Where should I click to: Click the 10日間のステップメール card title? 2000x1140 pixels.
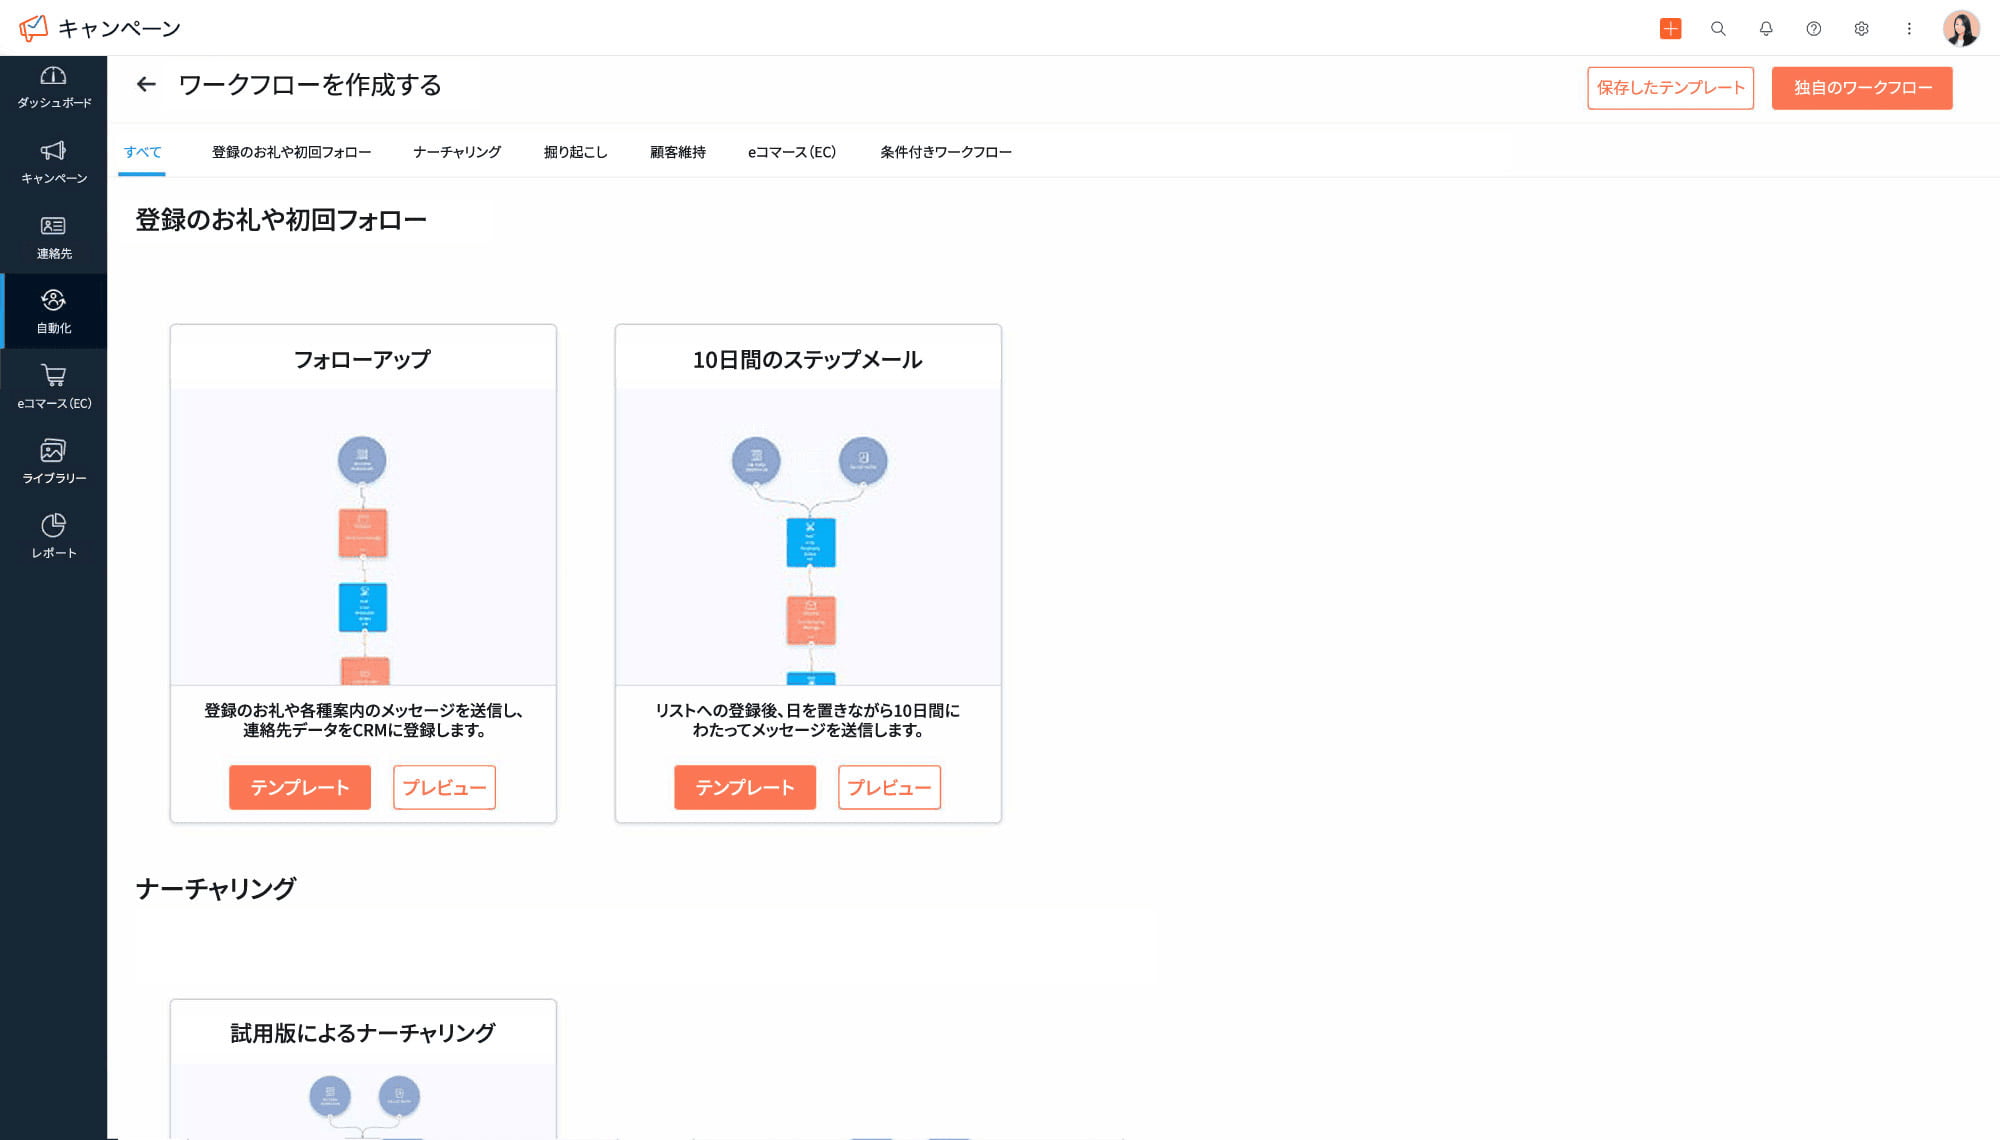(x=807, y=360)
